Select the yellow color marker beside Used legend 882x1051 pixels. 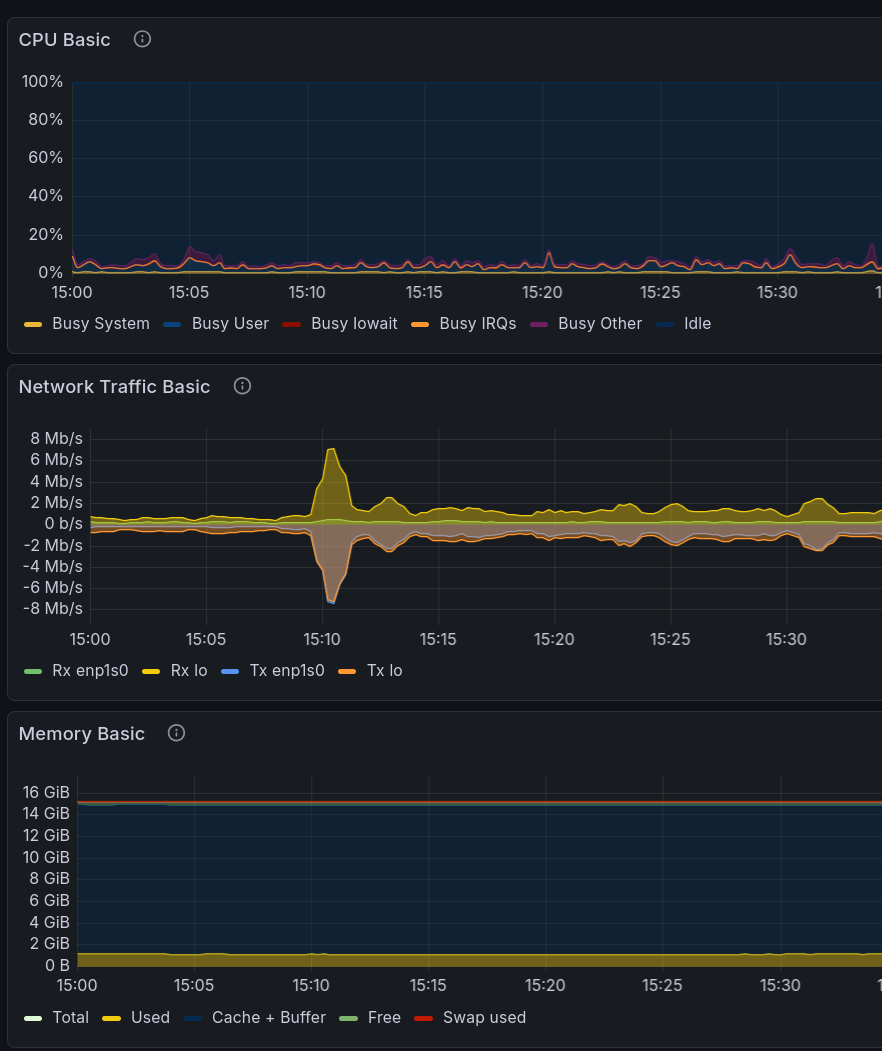pos(110,1017)
